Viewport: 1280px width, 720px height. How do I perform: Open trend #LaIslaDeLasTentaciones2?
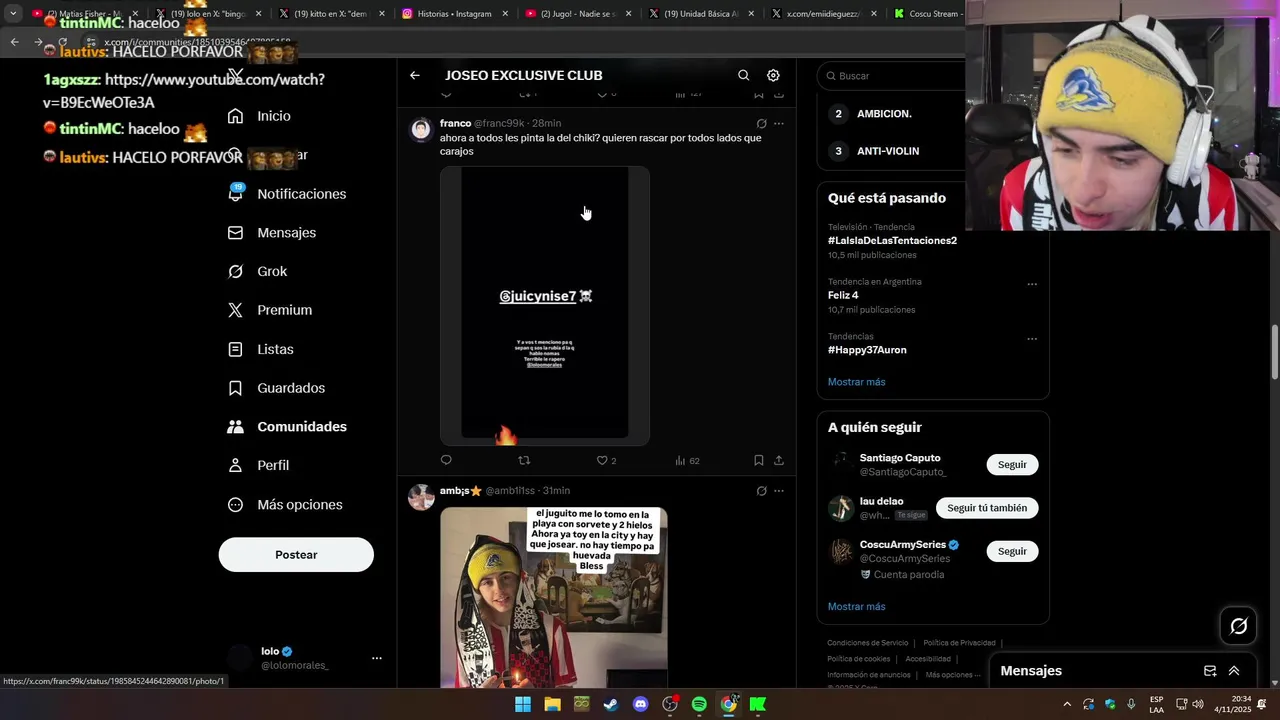892,241
